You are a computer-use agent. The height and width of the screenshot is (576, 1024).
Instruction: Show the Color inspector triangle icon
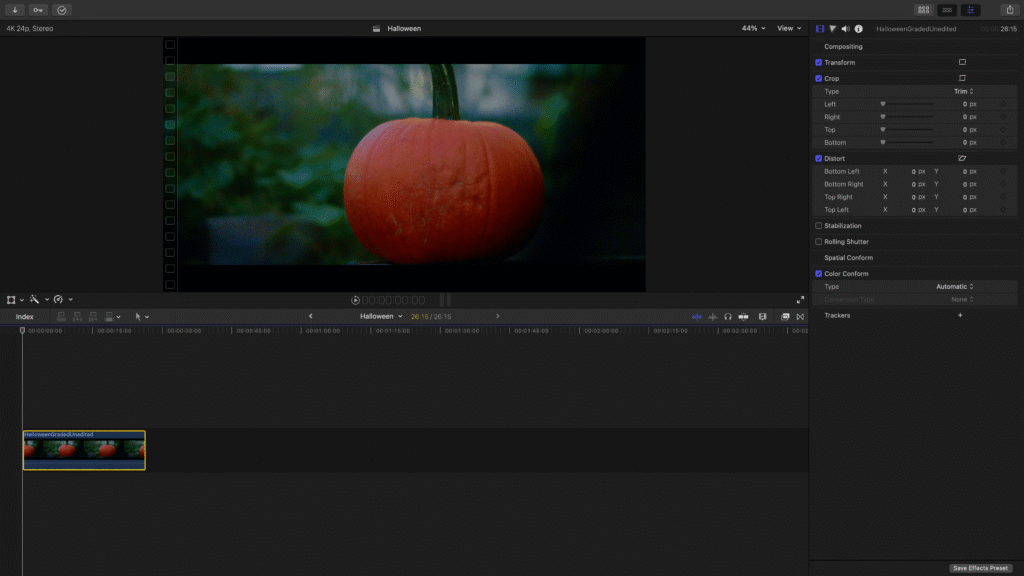(x=832, y=29)
